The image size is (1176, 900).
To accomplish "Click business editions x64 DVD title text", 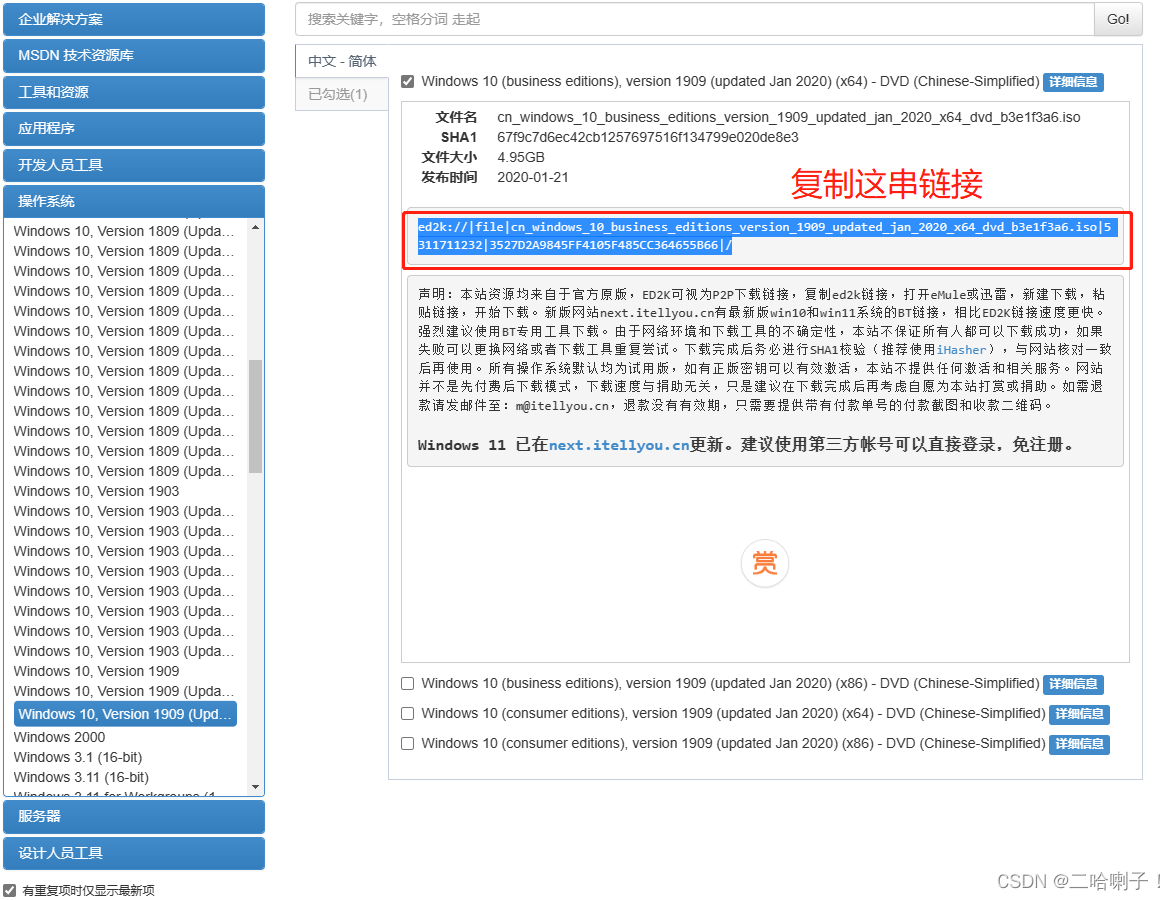I will pos(730,81).
